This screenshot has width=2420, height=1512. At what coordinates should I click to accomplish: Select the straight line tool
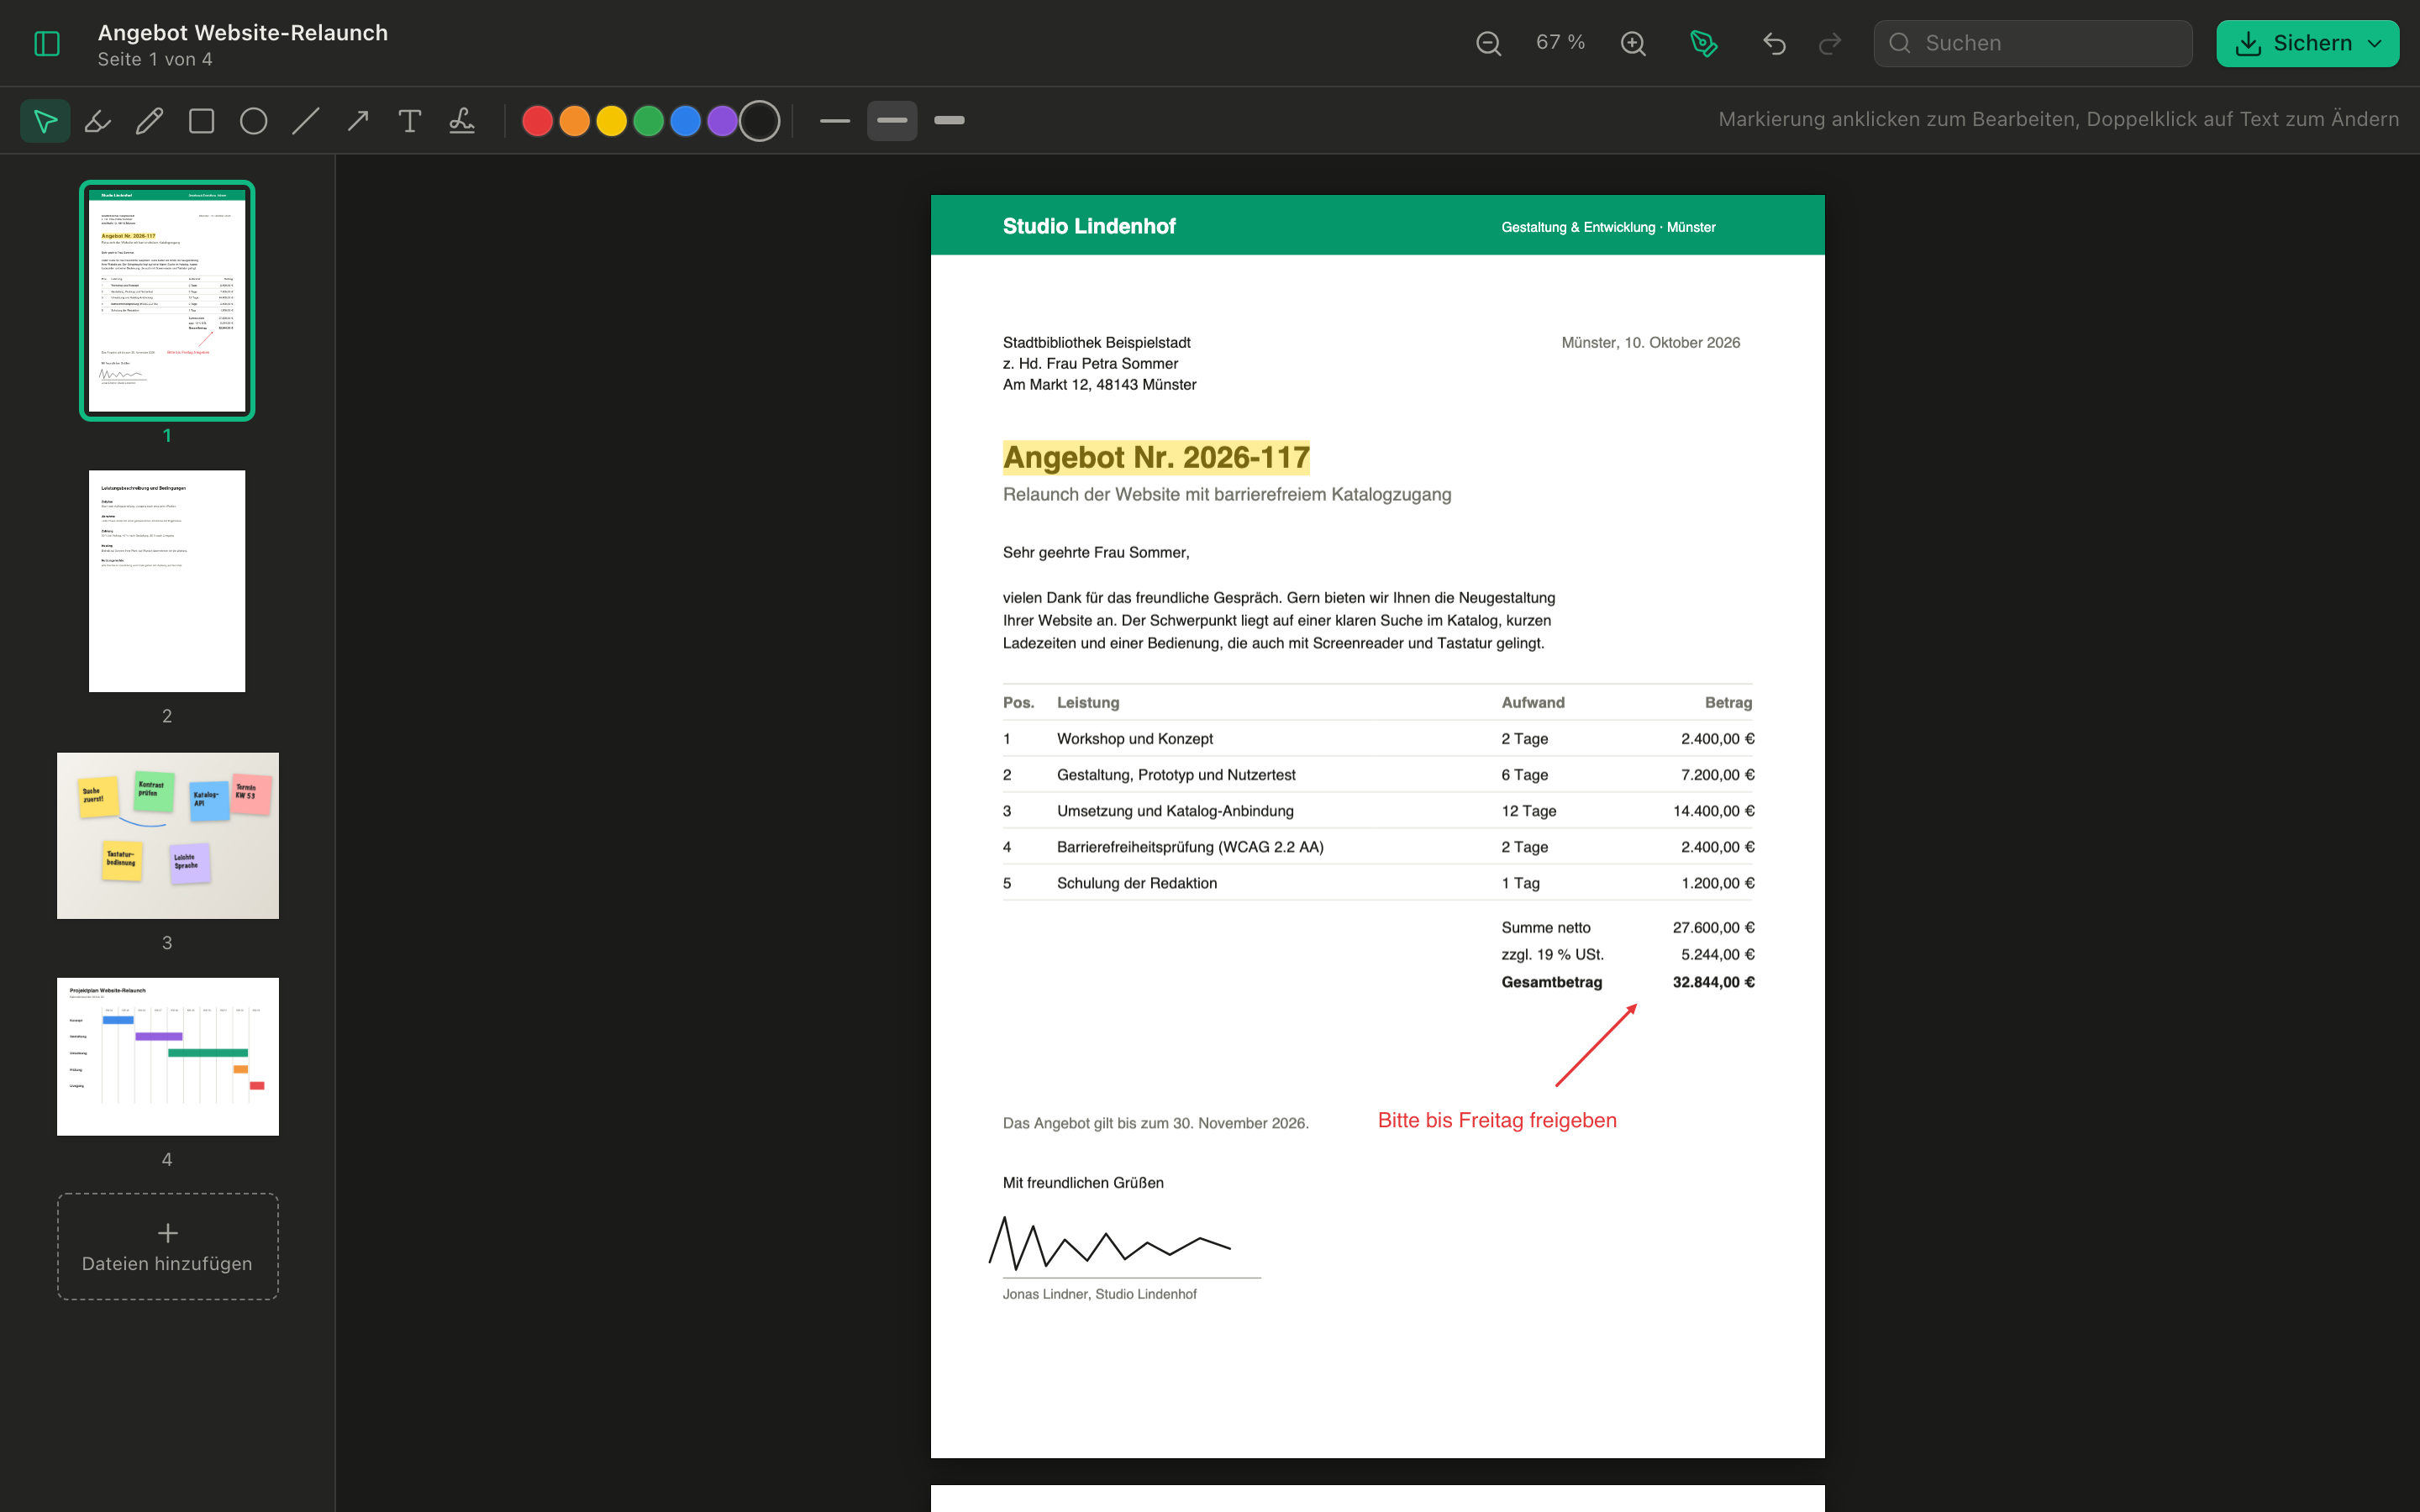tap(306, 121)
